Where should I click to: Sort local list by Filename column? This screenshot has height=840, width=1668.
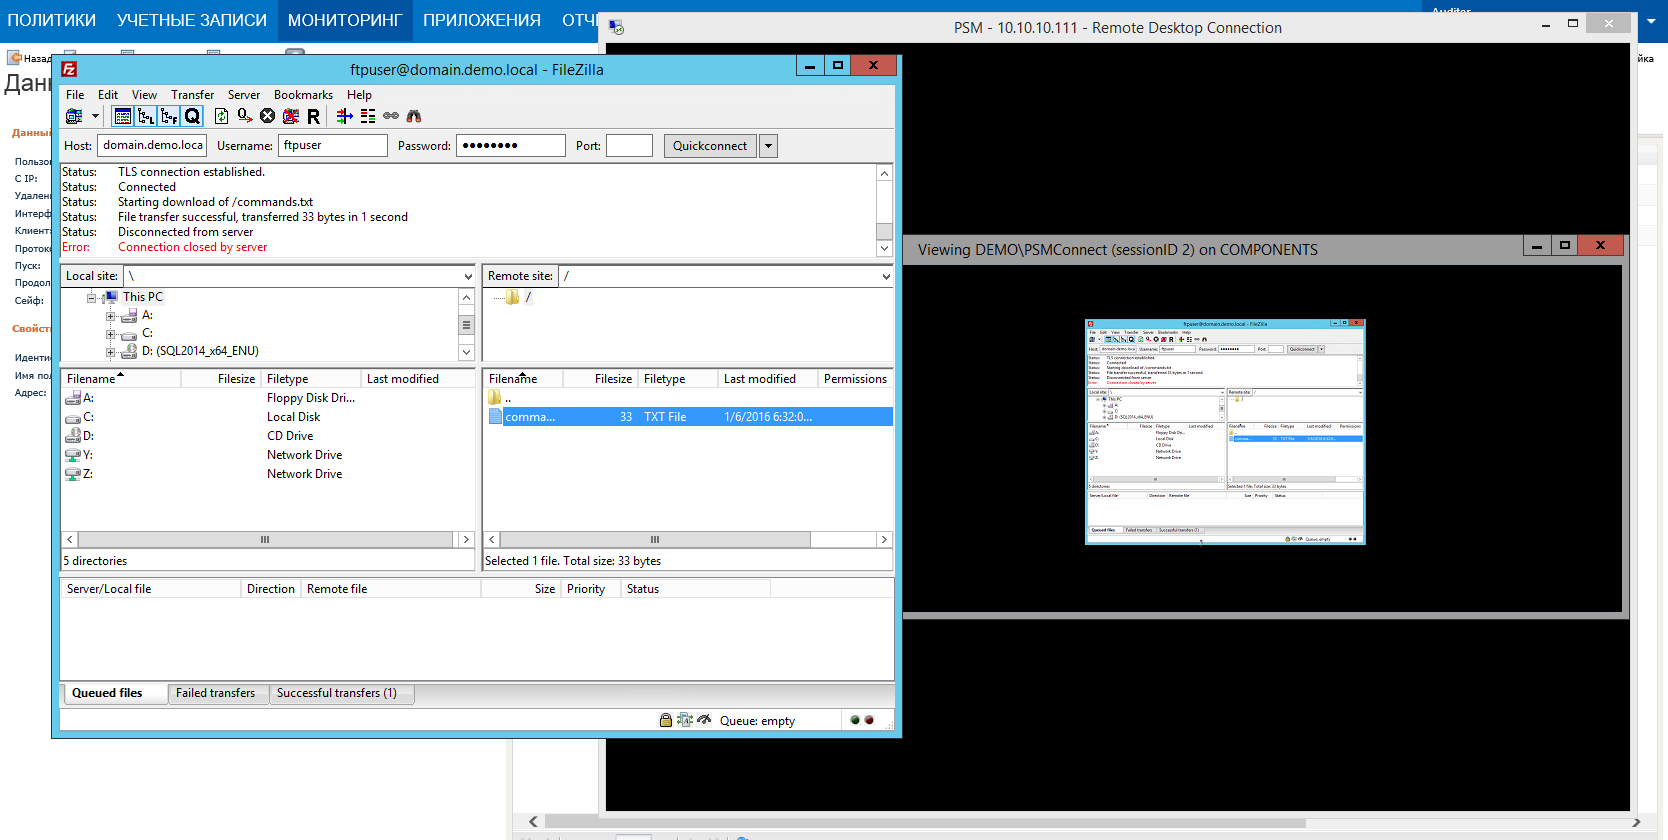pyautogui.click(x=121, y=379)
